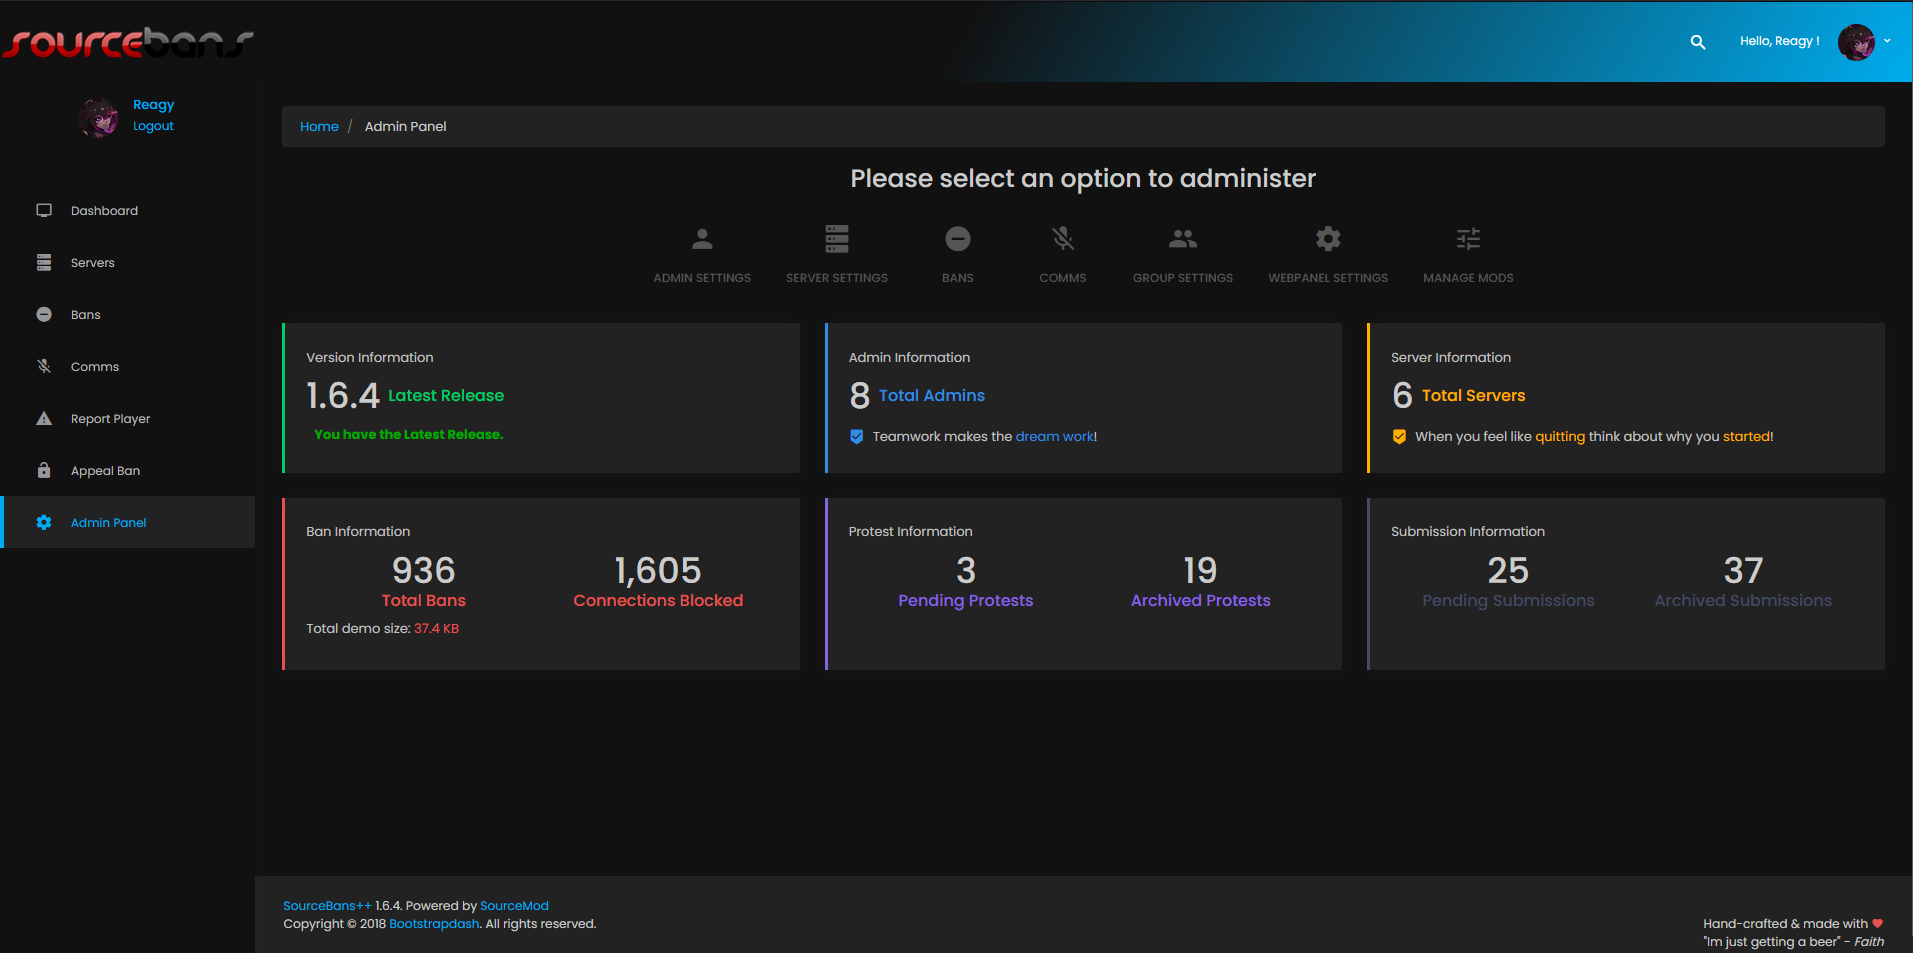Click the SourceBans logo
1913x953 pixels.
click(x=128, y=43)
